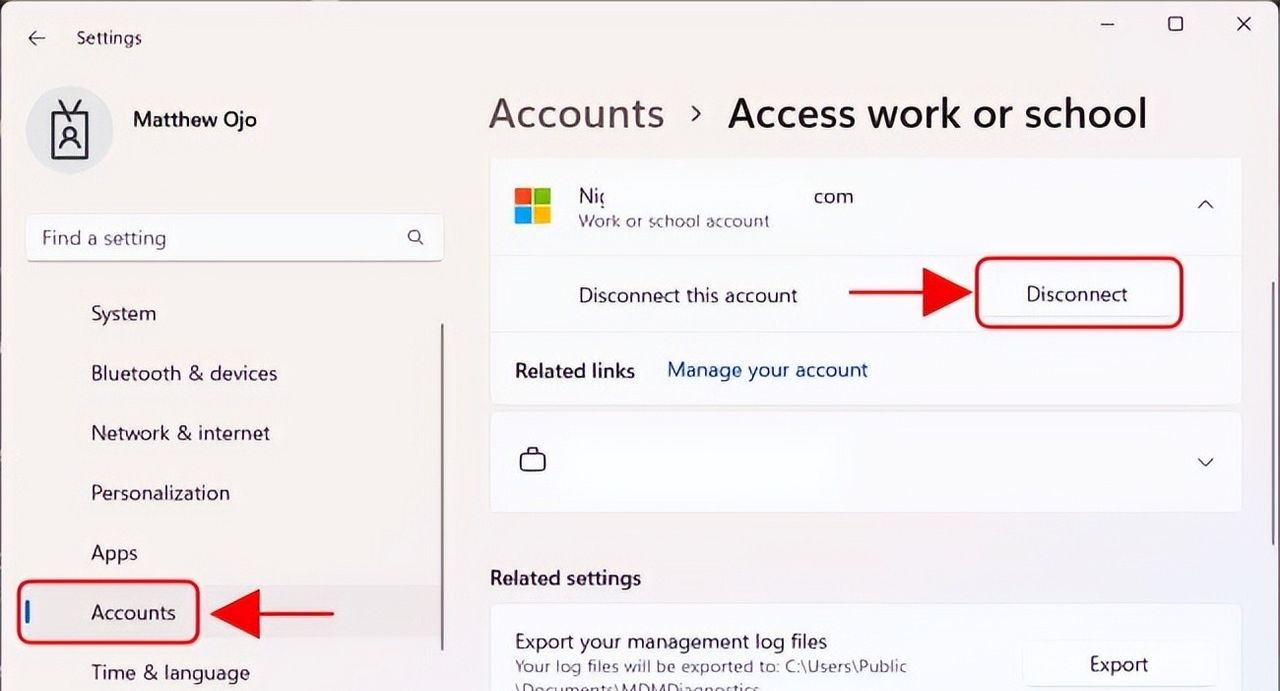Open Network & internet settings
The image size is (1280, 691).
(180, 433)
